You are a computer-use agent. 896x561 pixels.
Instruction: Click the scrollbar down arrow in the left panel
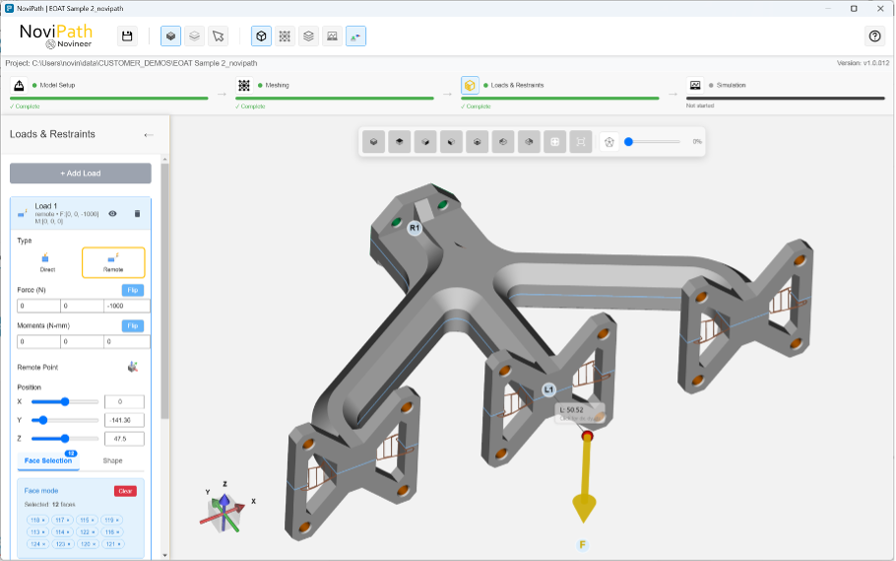[x=165, y=555]
